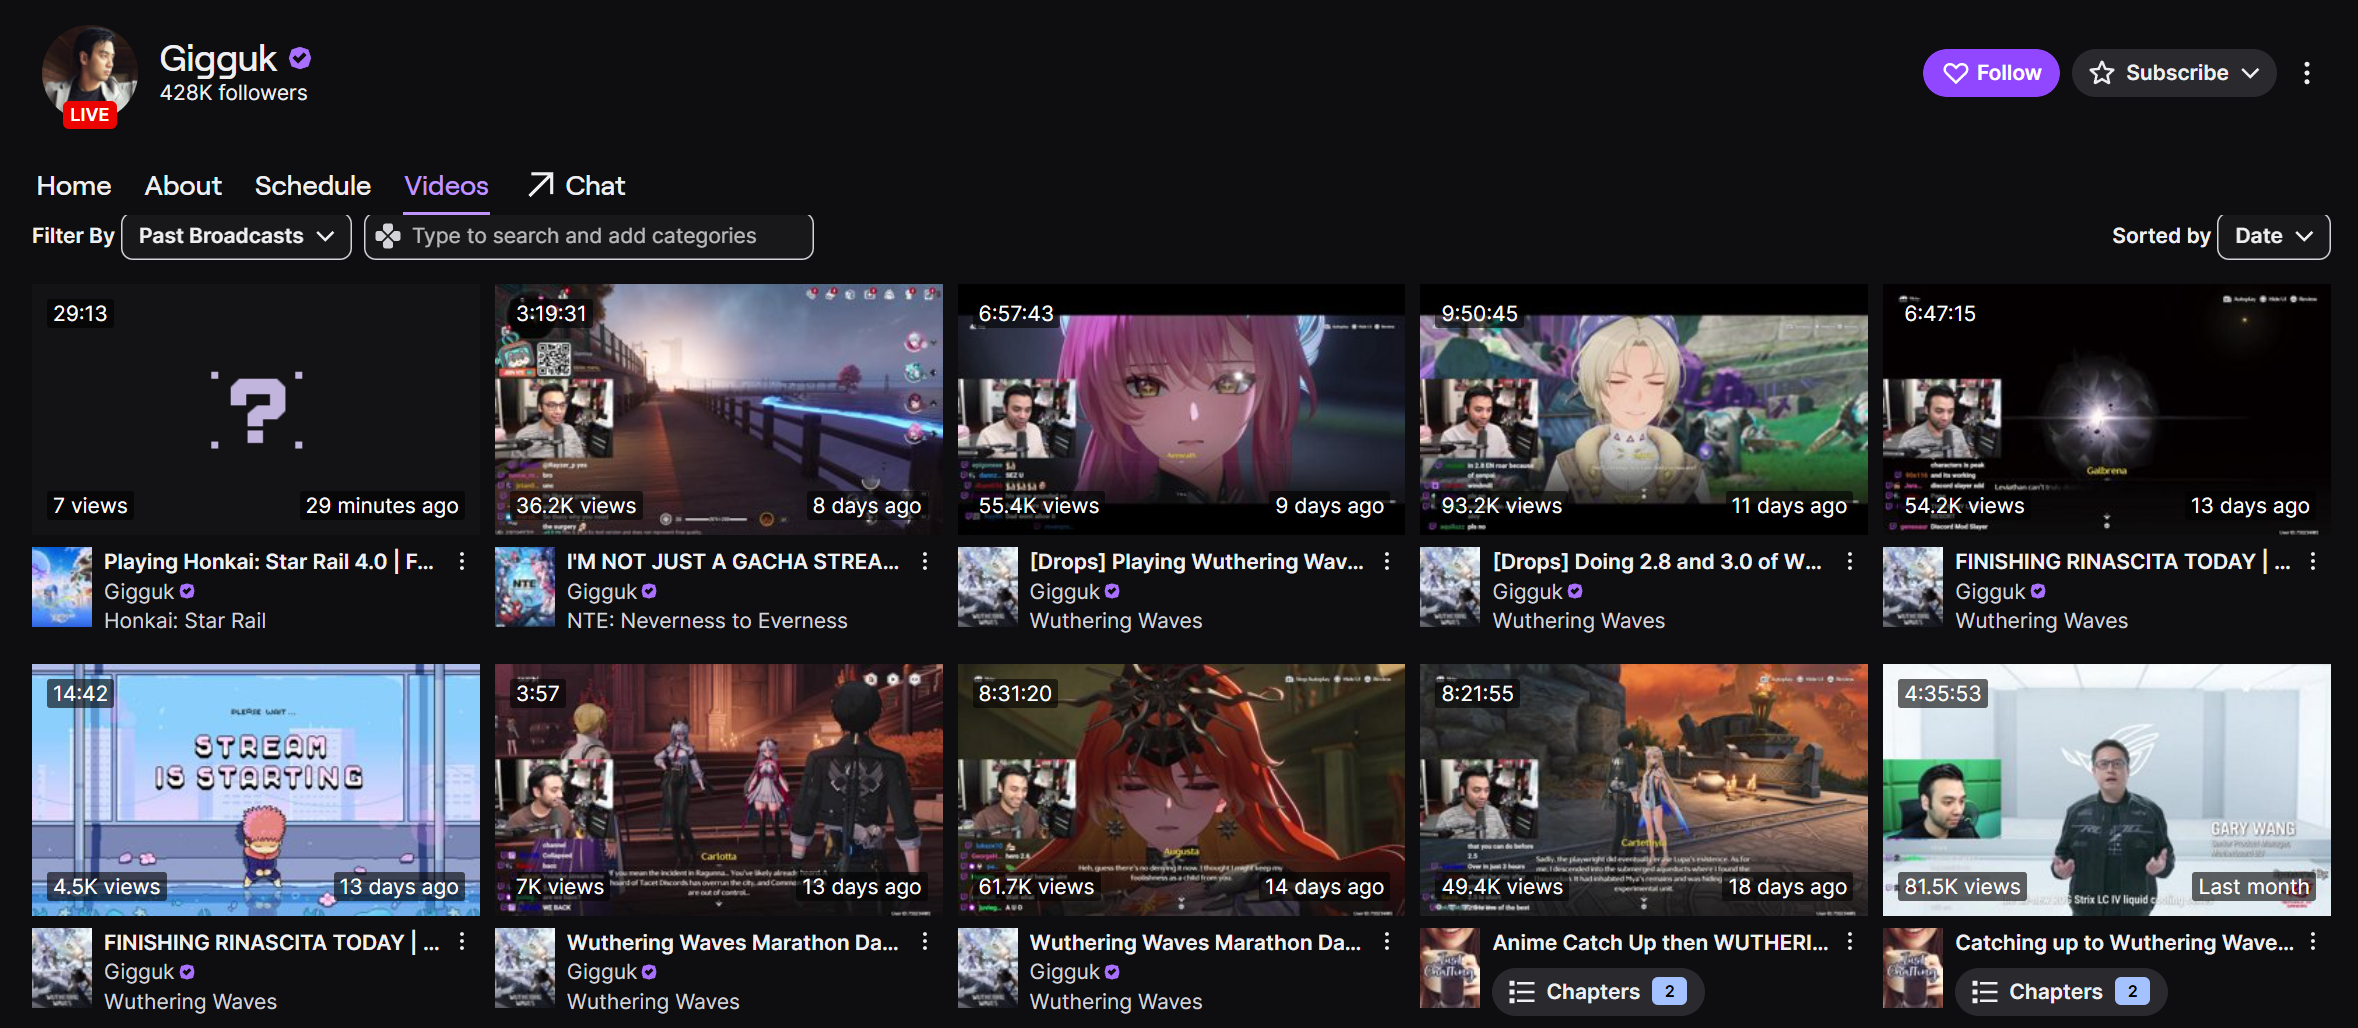The image size is (2358, 1028).
Task: Click the "428K followers" text
Action: (234, 93)
